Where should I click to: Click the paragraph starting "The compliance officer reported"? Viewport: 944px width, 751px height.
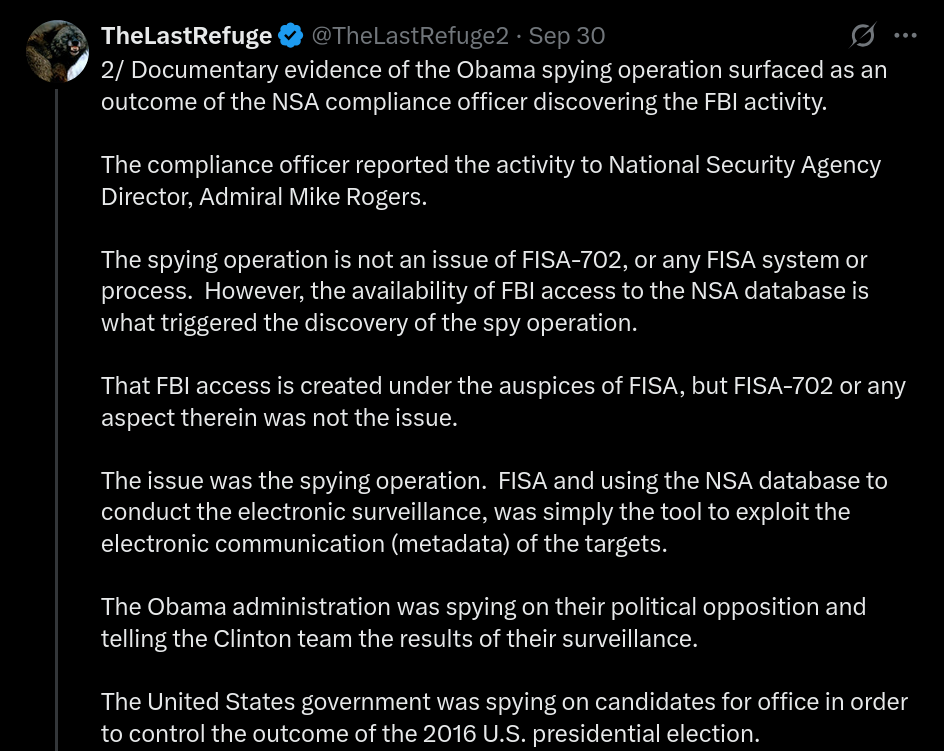(490, 181)
